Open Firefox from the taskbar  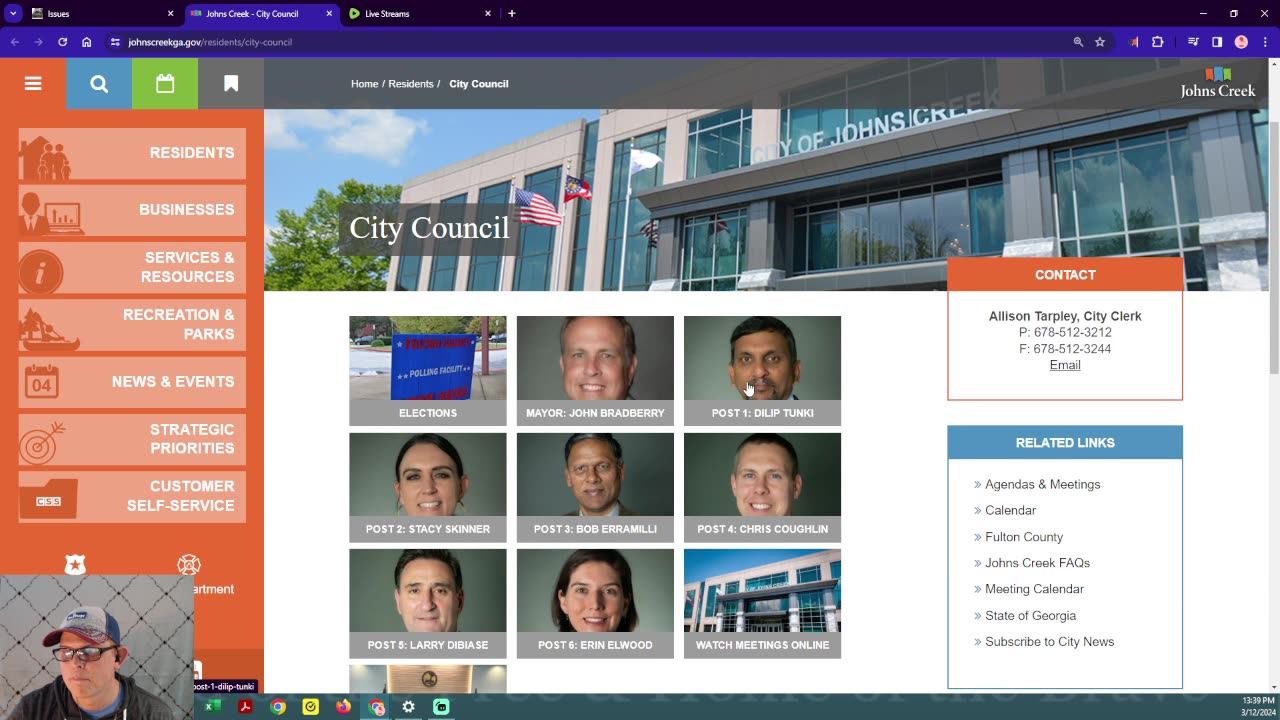click(x=343, y=707)
